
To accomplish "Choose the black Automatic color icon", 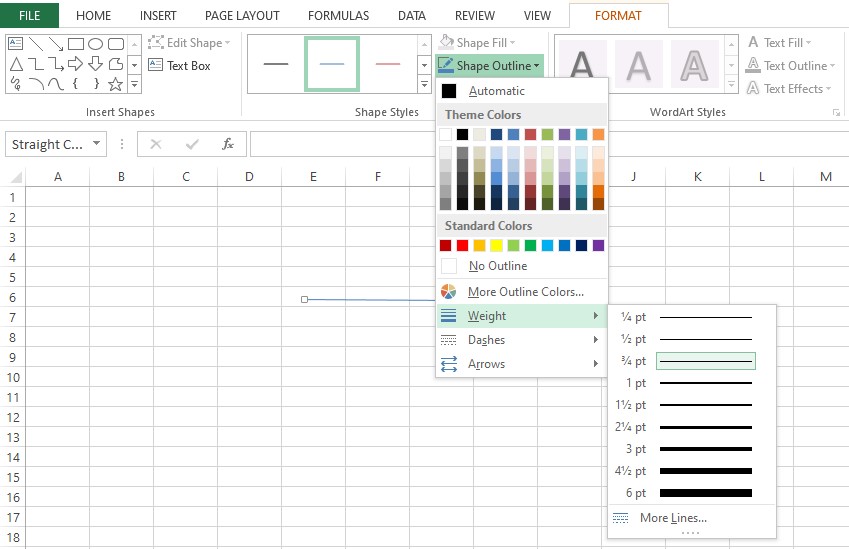I will tap(449, 91).
